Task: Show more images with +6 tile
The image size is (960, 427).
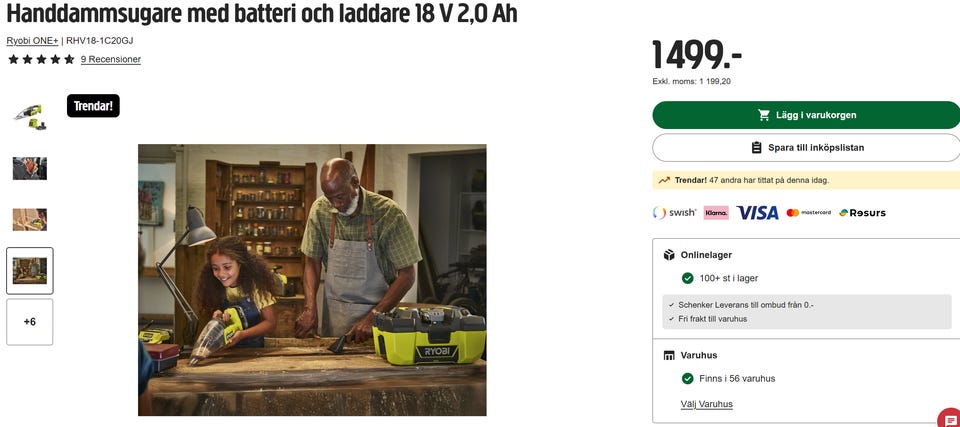Action: pos(30,322)
